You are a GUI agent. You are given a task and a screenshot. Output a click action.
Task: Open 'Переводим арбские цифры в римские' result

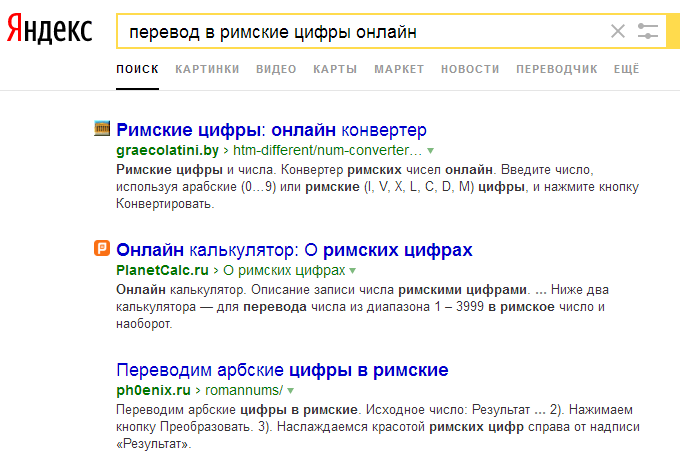pyautogui.click(x=282, y=370)
